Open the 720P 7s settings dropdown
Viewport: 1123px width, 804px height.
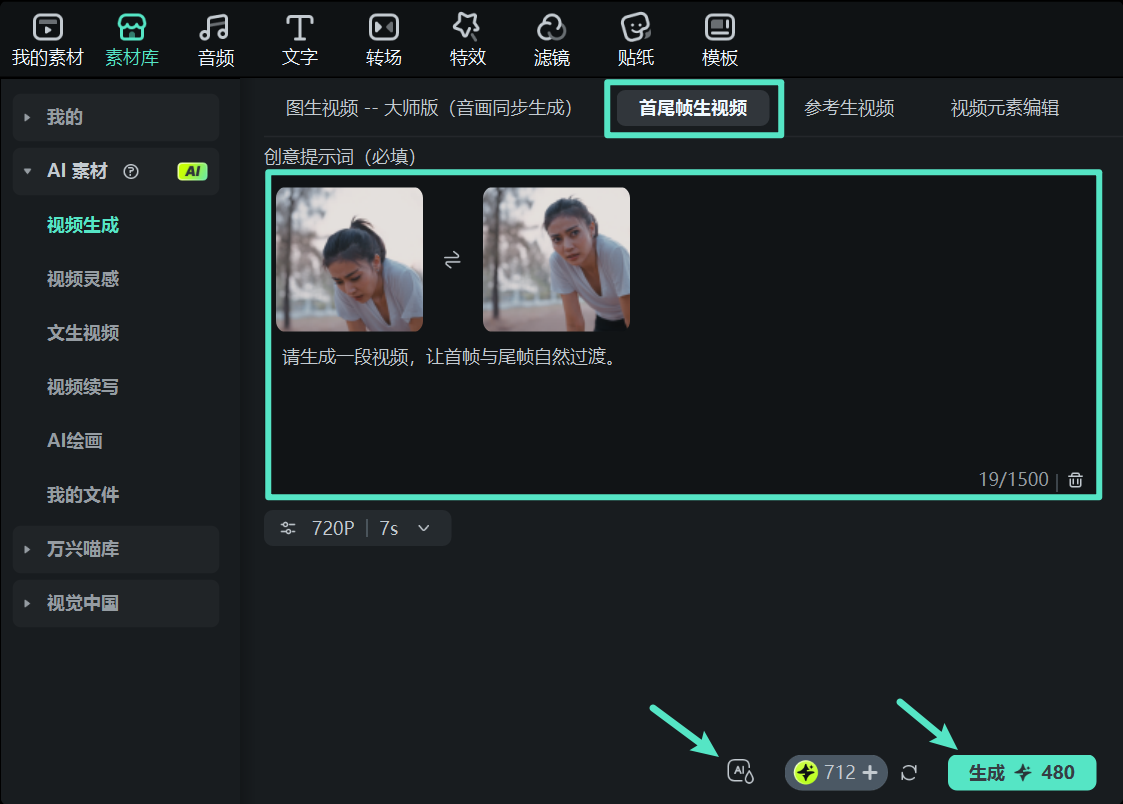tap(357, 528)
